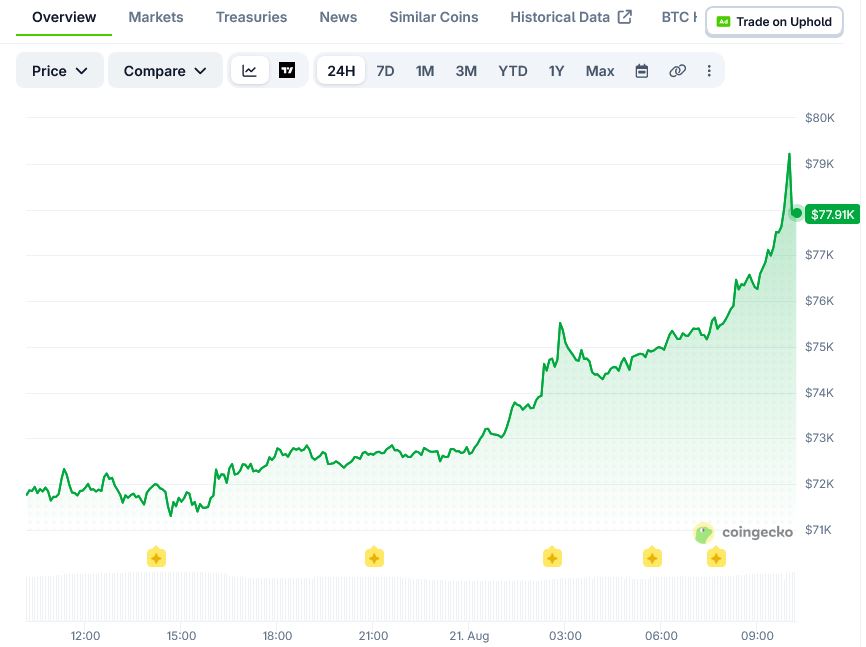Select the 24H time range
The image size is (866, 647).
[x=341, y=71]
